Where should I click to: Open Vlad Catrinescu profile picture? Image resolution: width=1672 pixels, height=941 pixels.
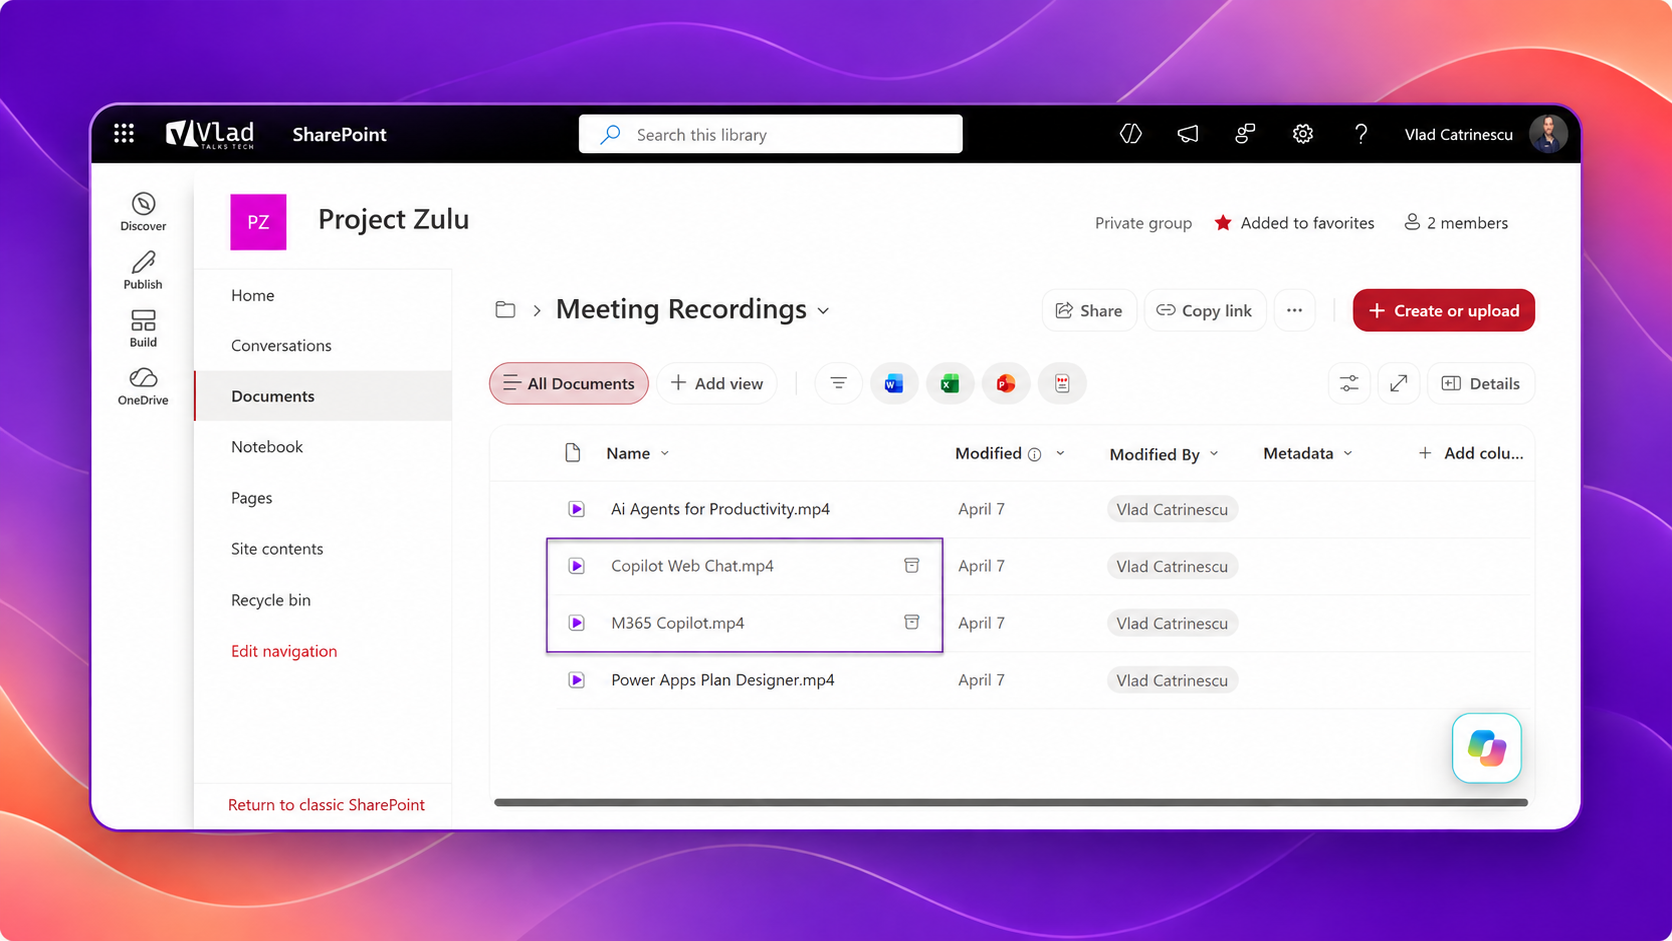tap(1548, 134)
